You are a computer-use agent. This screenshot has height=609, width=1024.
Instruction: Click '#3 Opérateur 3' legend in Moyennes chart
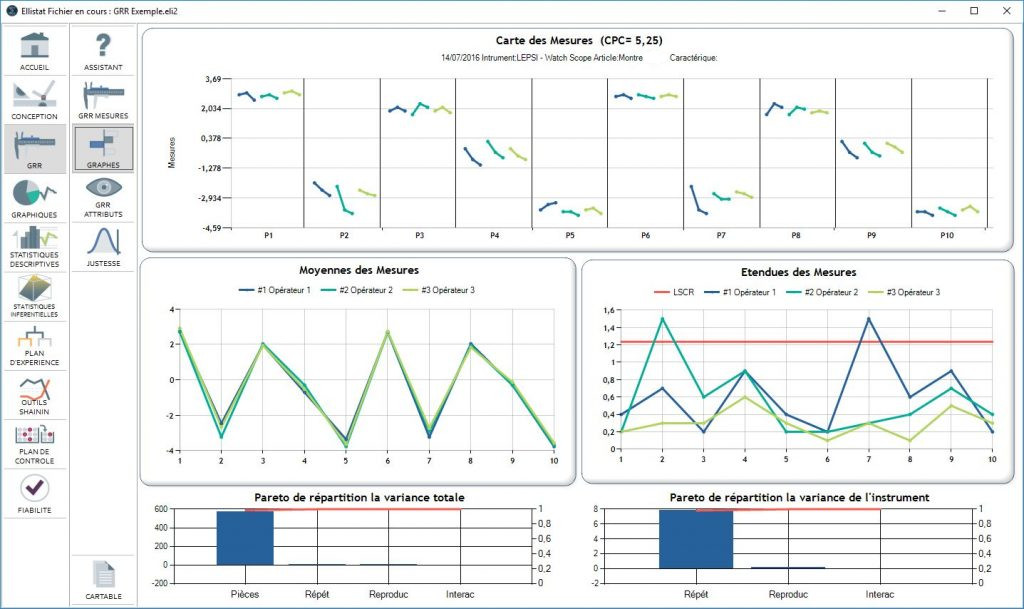[x=439, y=290]
